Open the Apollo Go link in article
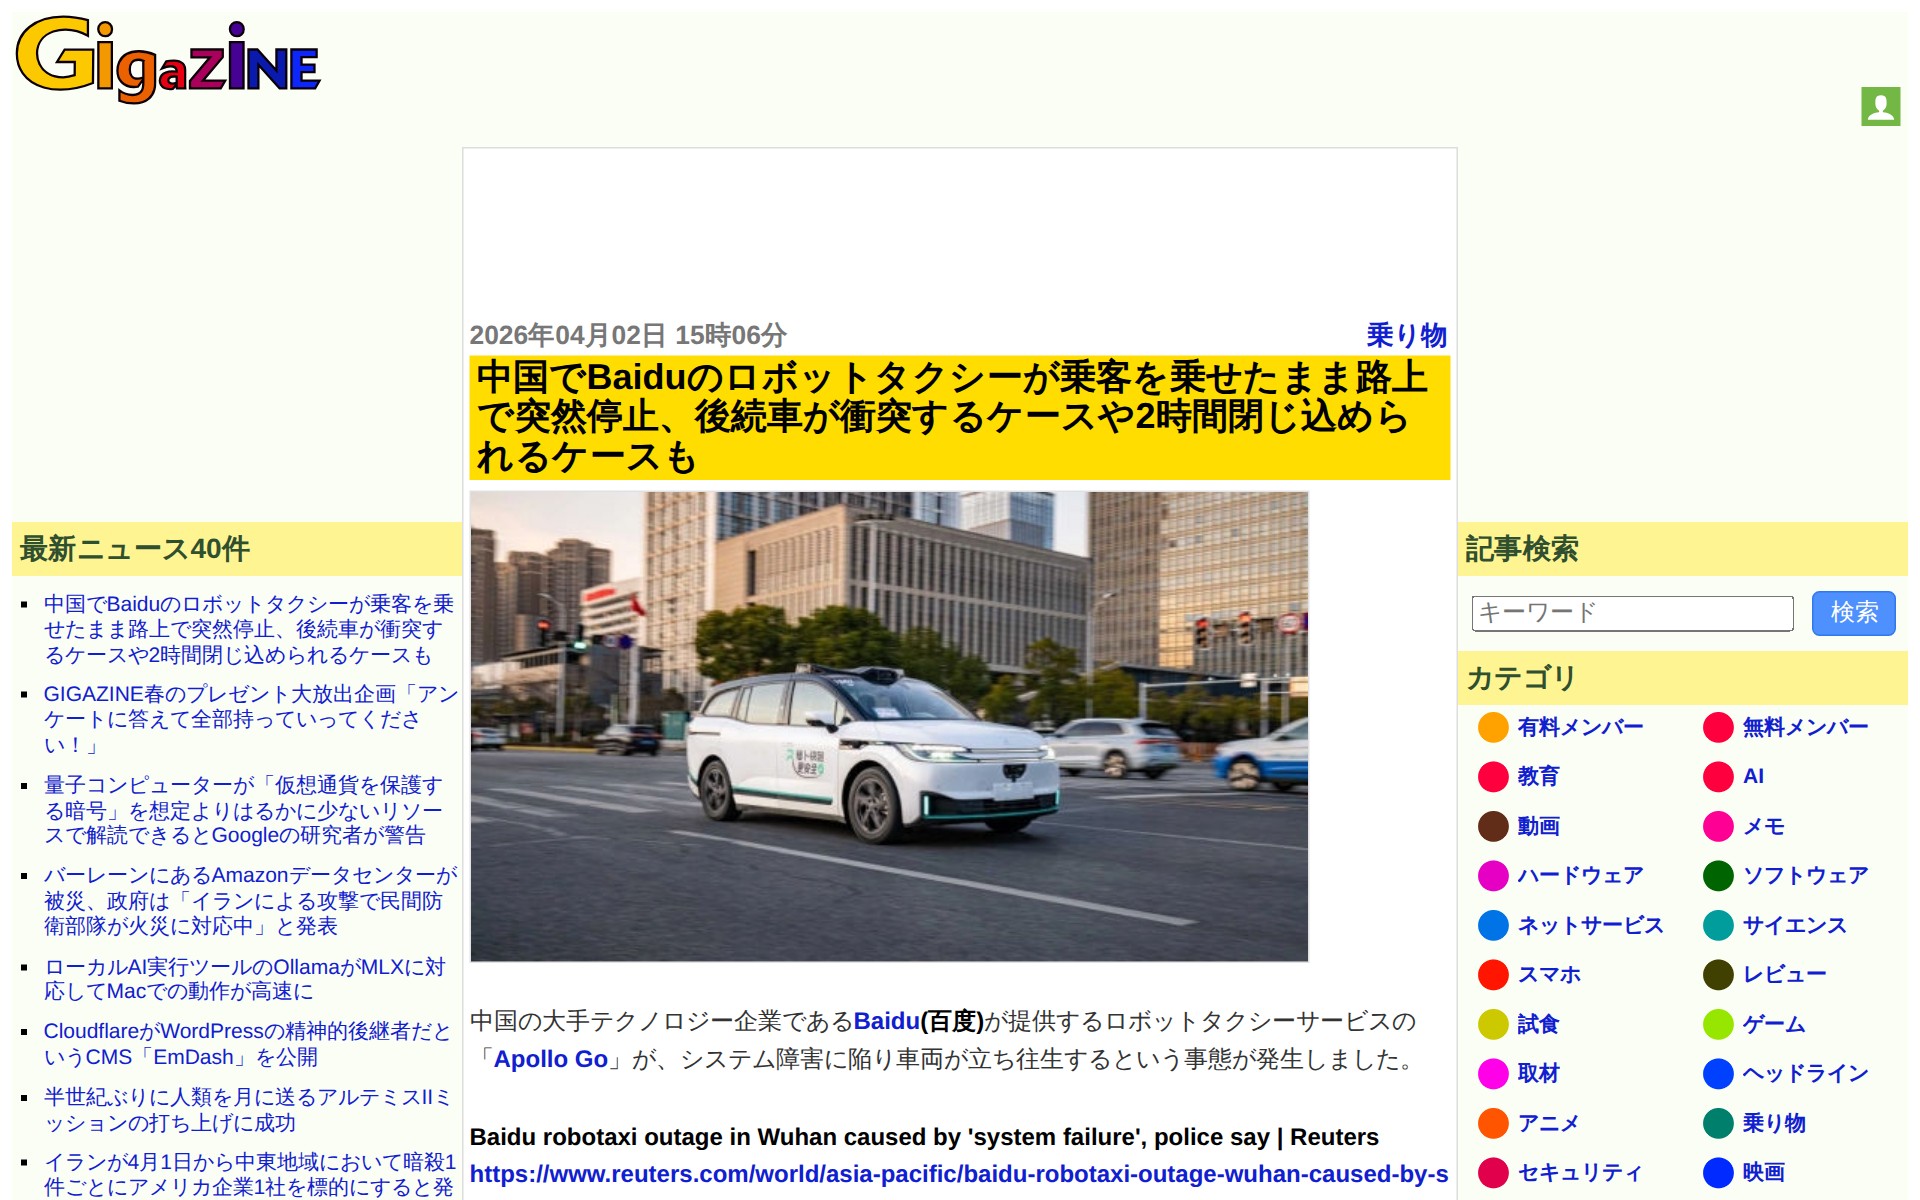The width and height of the screenshot is (1920, 1200). 551,1059
